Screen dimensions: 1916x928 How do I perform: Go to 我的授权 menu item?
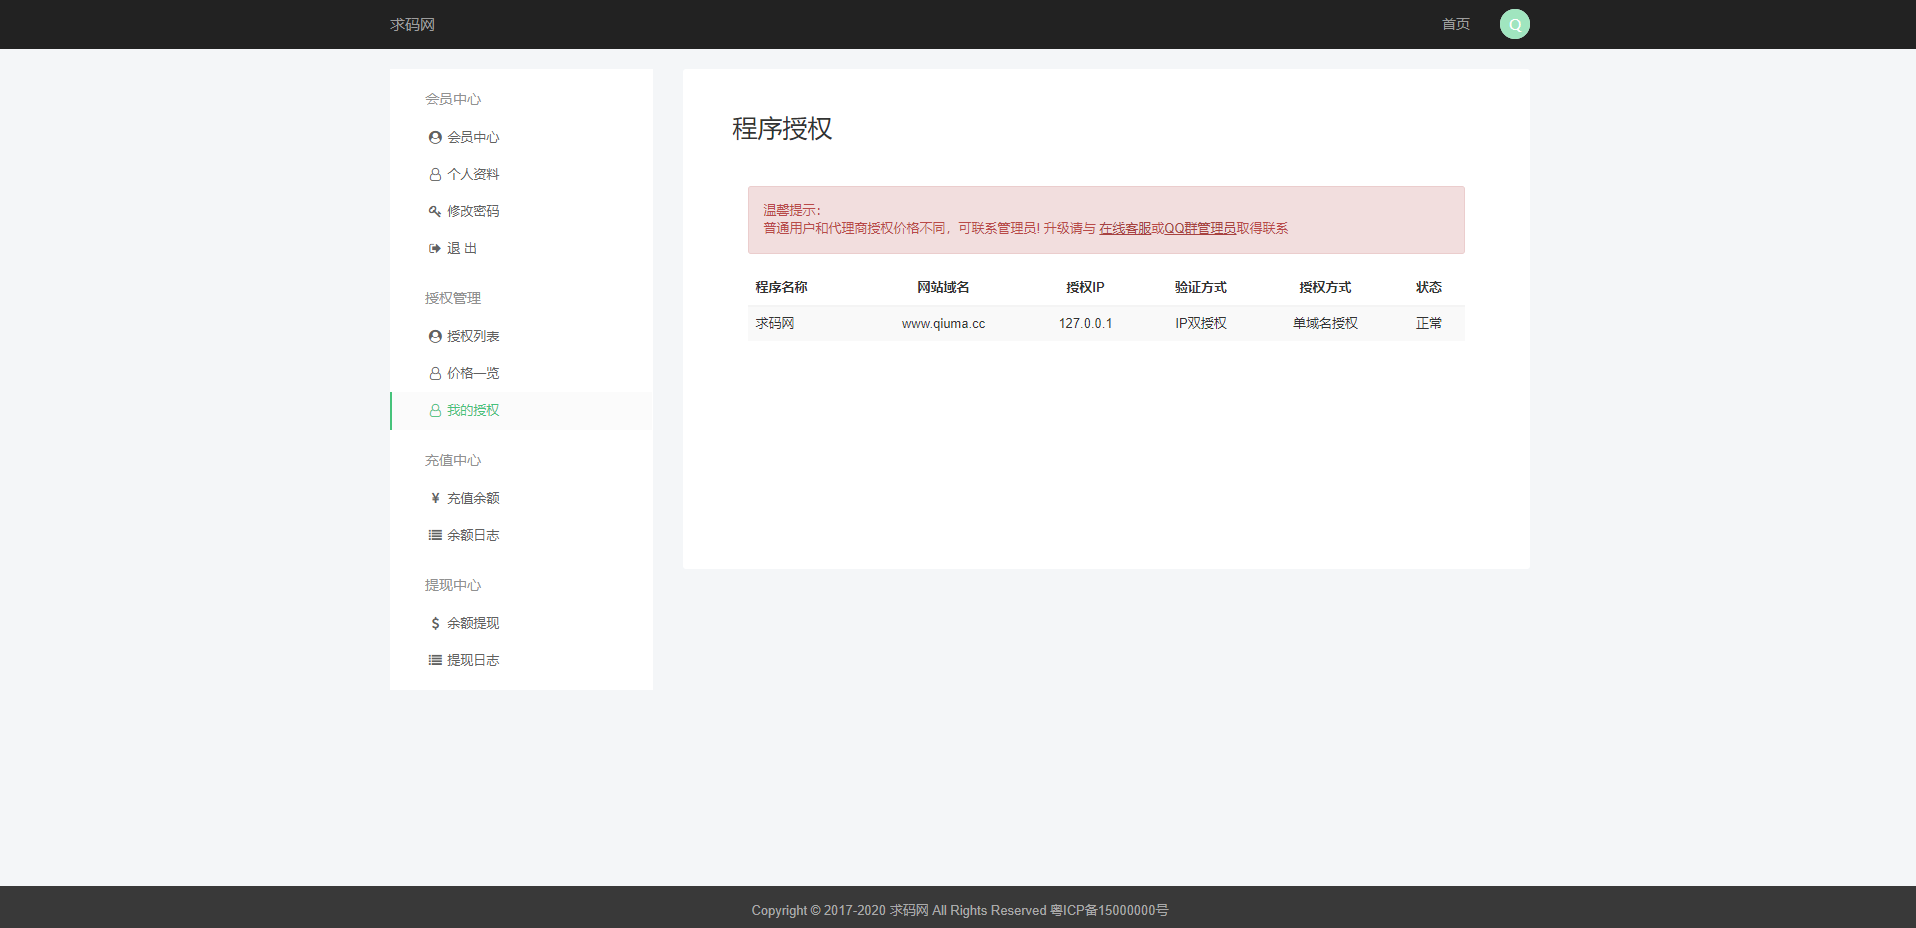point(472,410)
